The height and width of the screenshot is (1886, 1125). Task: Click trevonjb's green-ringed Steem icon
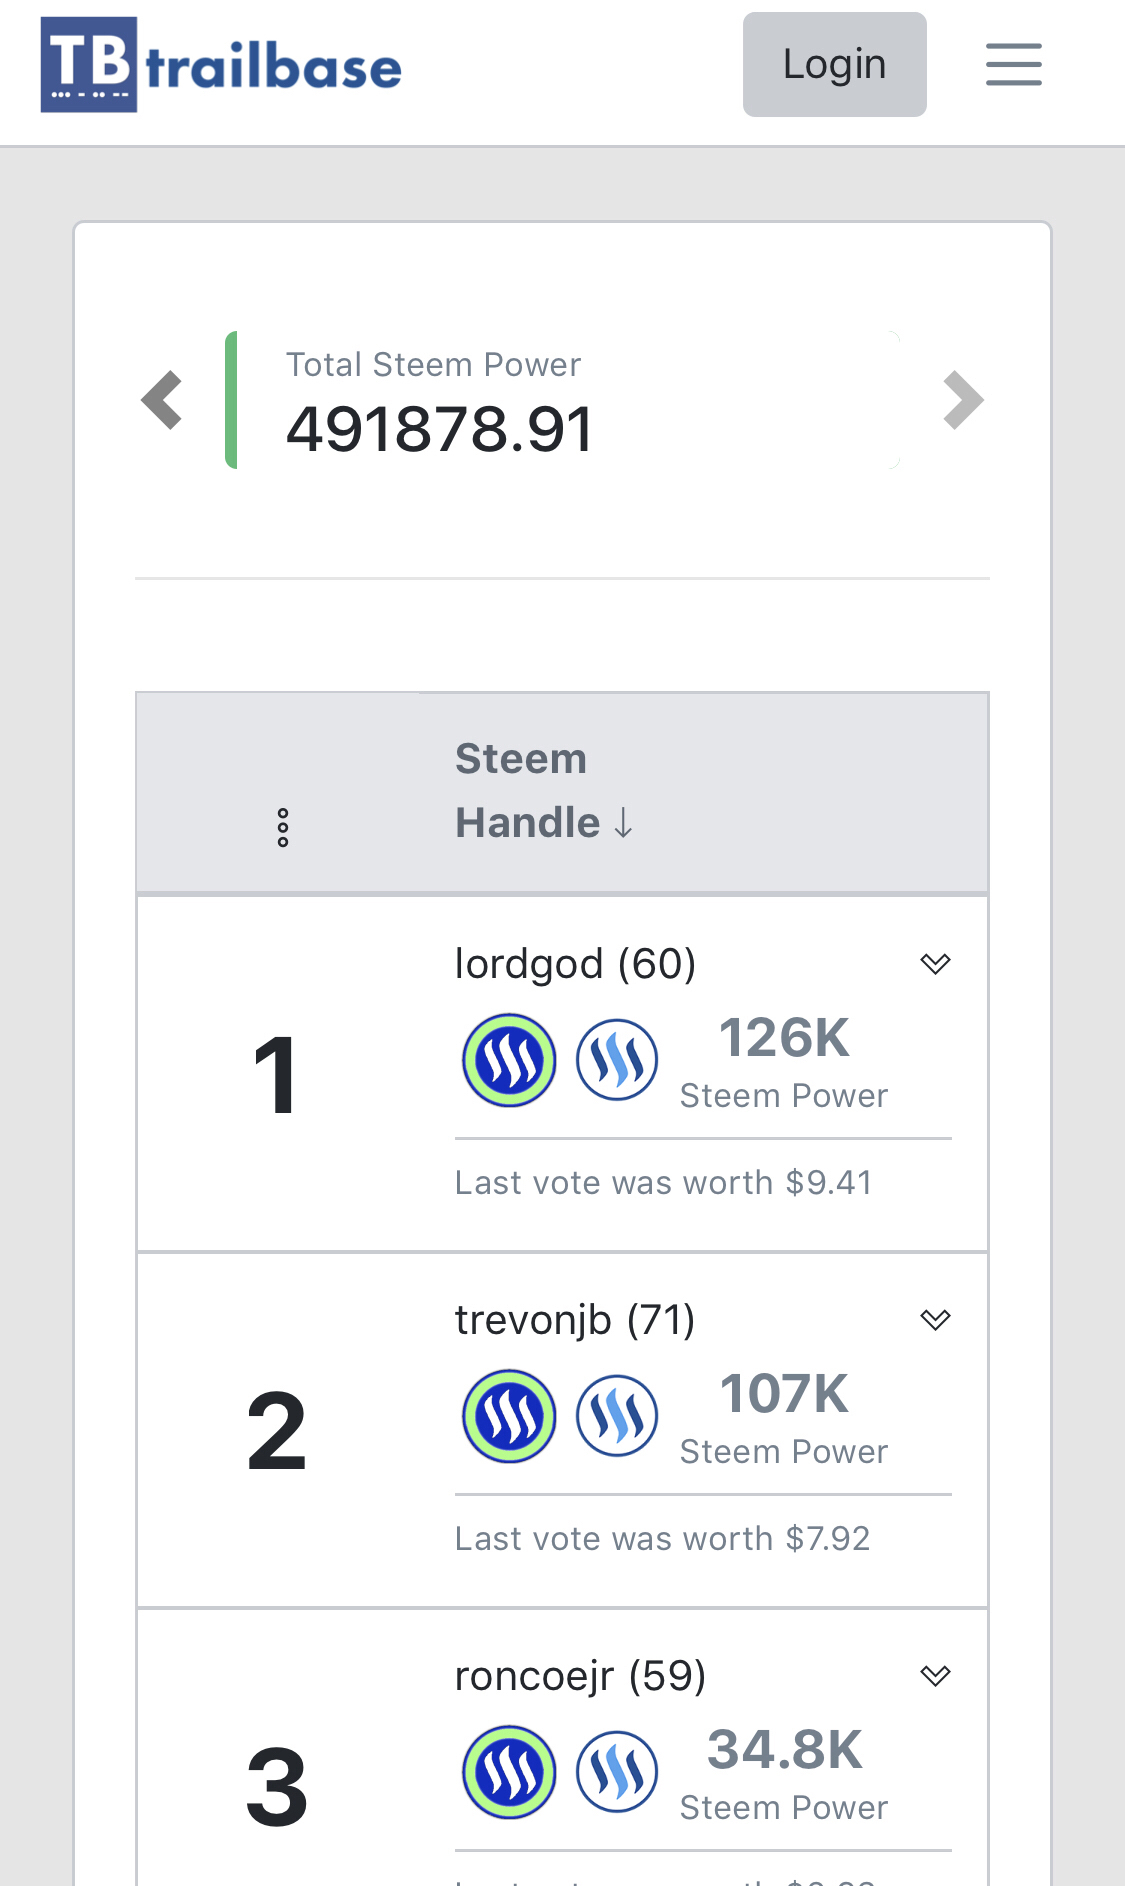pyautogui.click(x=509, y=1416)
